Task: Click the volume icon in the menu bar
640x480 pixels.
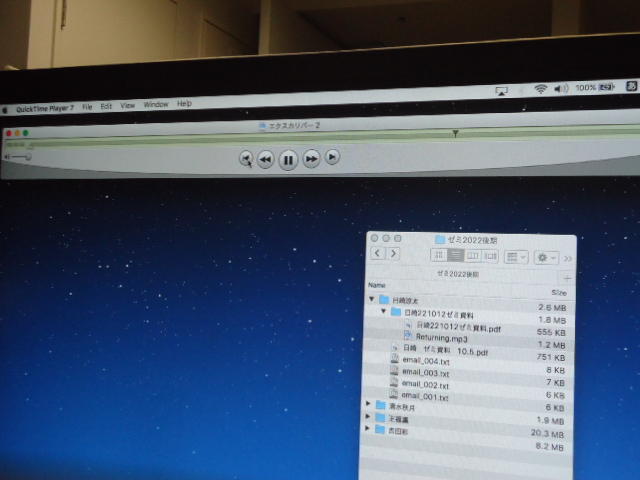Action: tap(562, 88)
